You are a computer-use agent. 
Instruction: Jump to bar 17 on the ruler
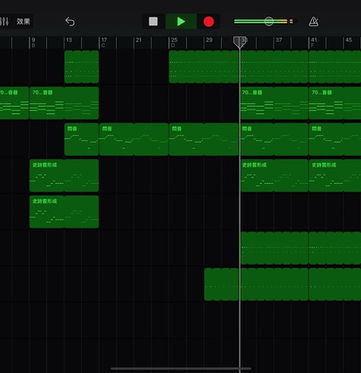(104, 40)
